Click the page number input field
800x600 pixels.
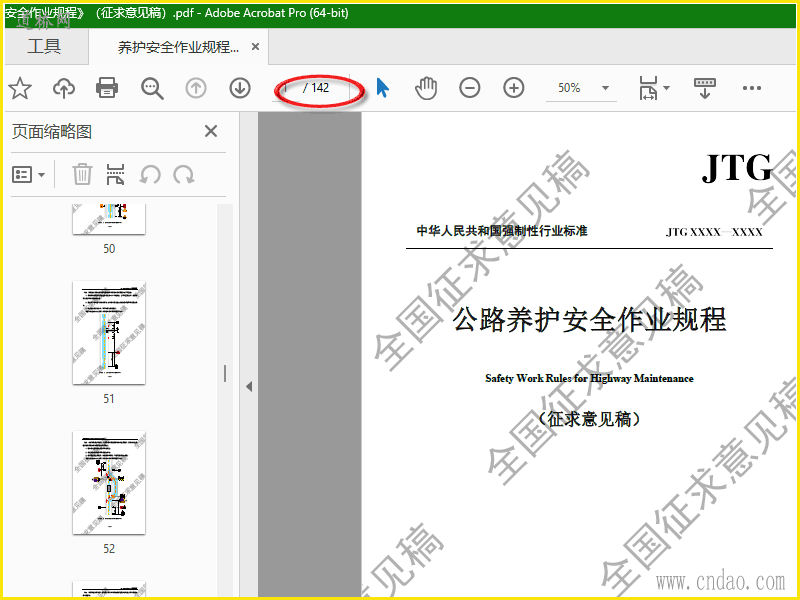tap(287, 88)
